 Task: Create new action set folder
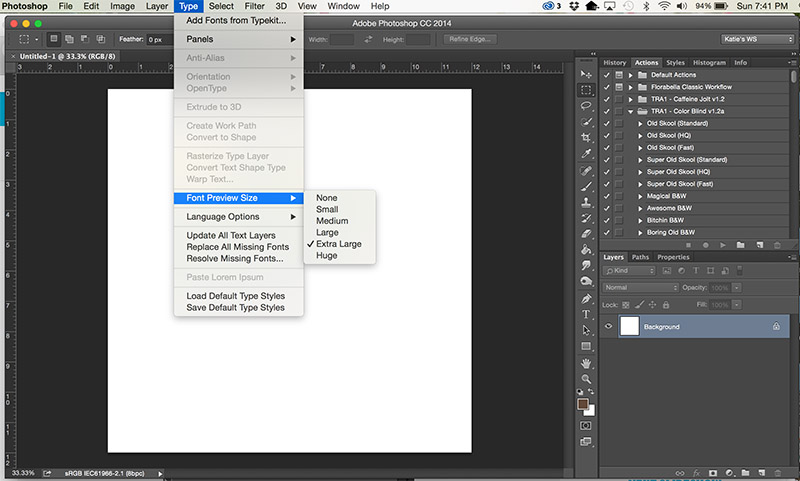coord(740,245)
